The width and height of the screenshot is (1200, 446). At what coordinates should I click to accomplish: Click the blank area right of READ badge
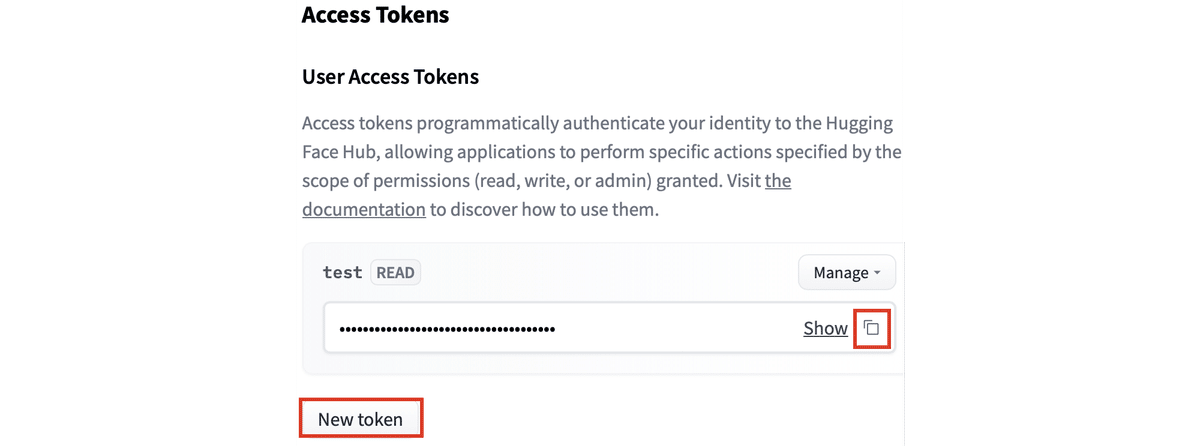click(600, 272)
